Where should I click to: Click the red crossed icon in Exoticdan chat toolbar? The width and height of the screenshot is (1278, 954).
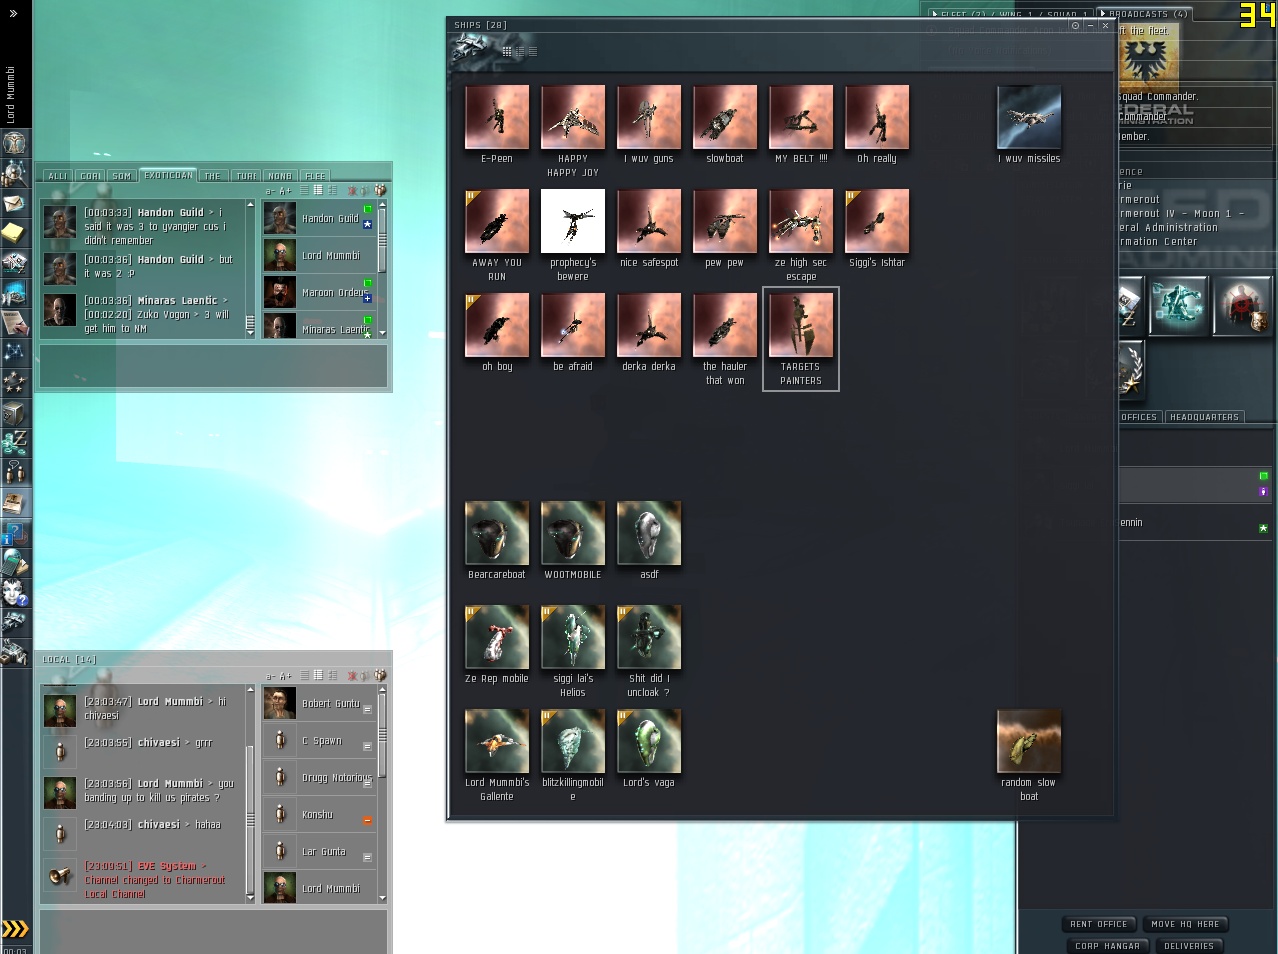coord(352,190)
